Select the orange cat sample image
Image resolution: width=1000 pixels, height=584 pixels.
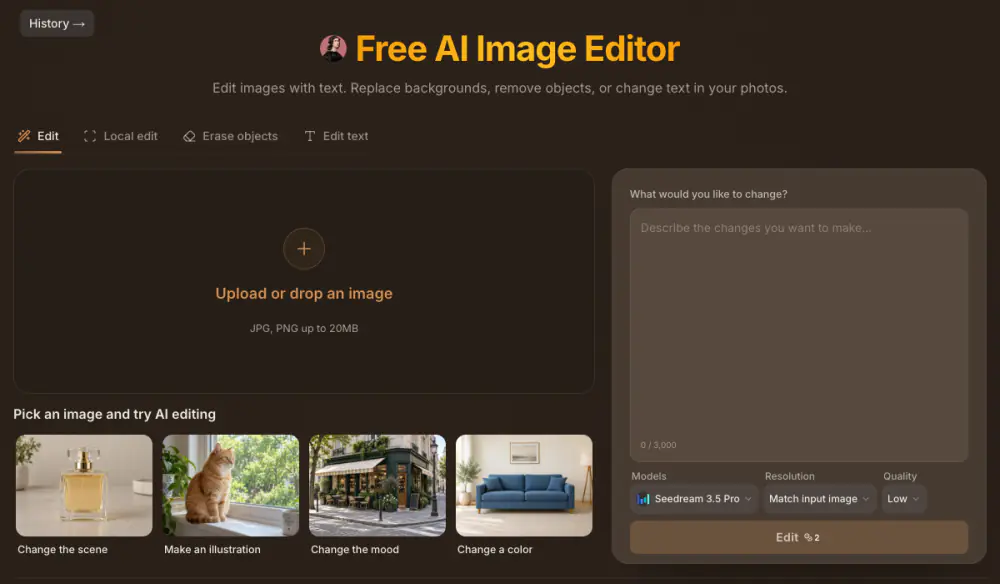[231, 486]
